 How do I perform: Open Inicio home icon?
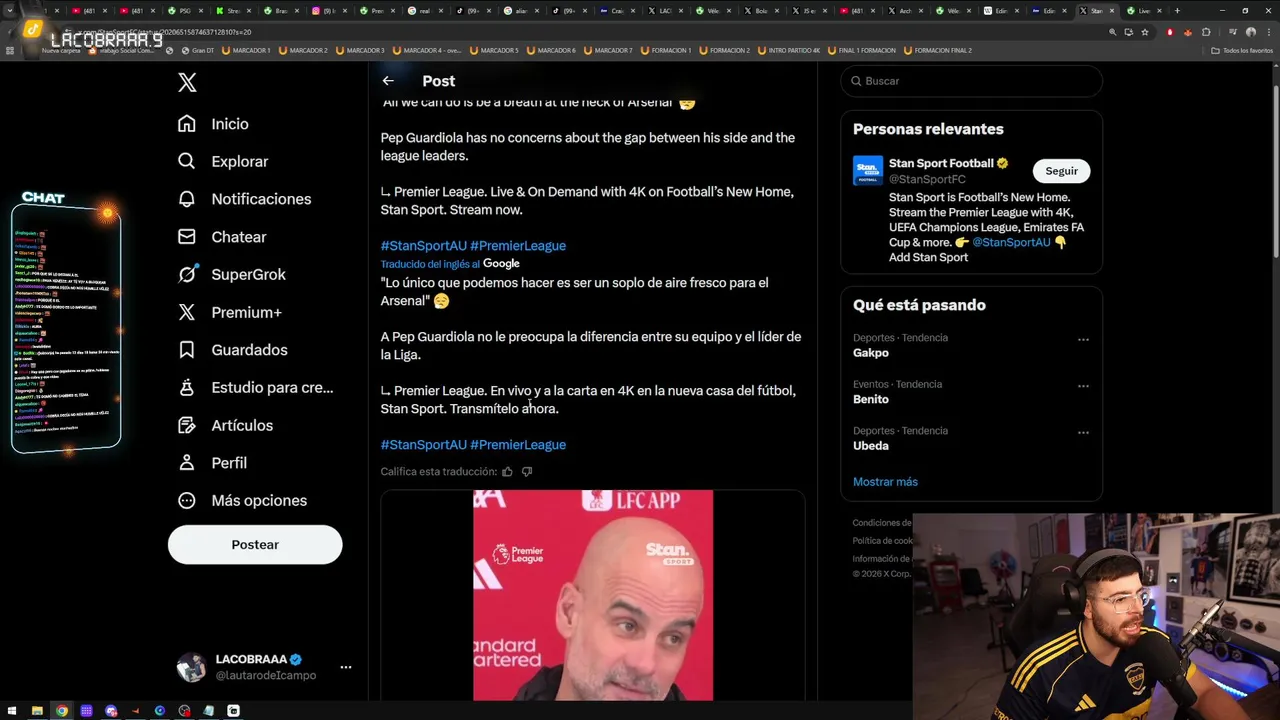[187, 124]
